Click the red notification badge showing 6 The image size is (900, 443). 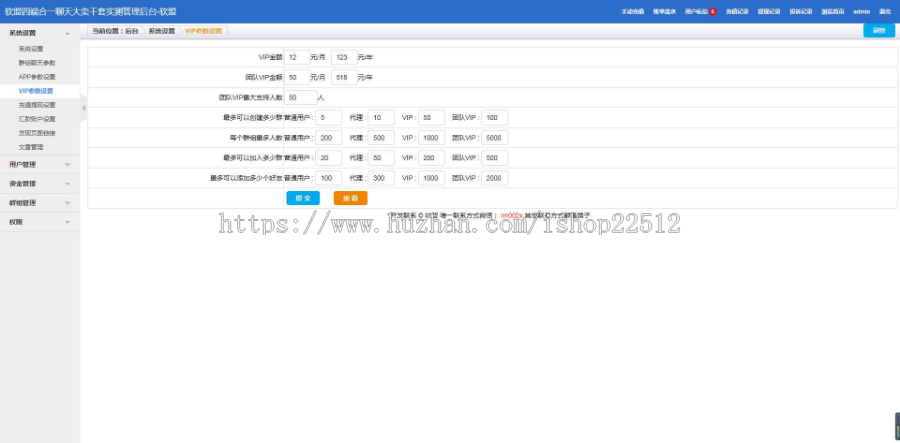click(x=712, y=11)
